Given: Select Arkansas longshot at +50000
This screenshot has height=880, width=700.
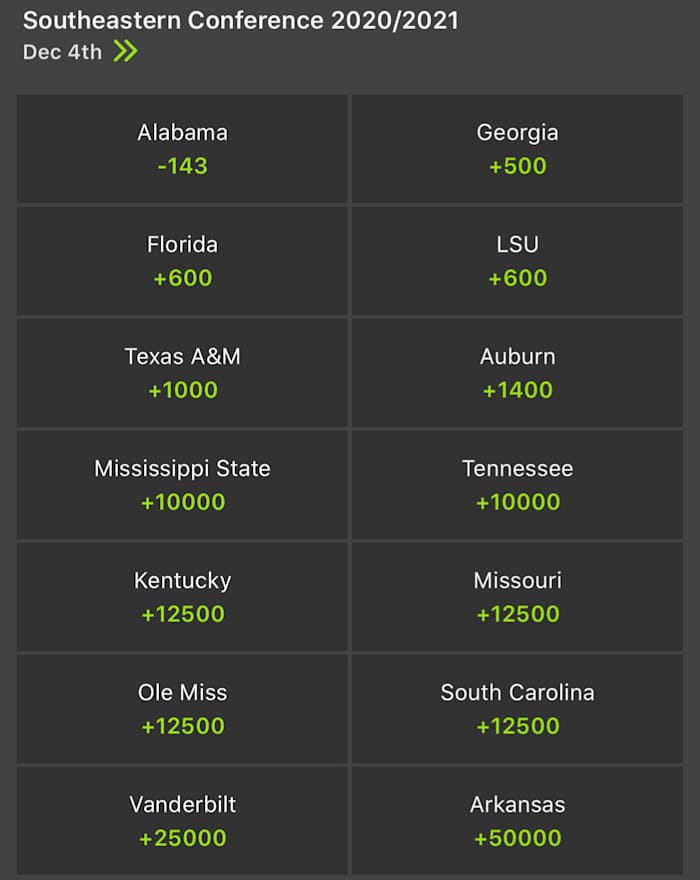Looking at the screenshot, I should pyautogui.click(x=516, y=820).
